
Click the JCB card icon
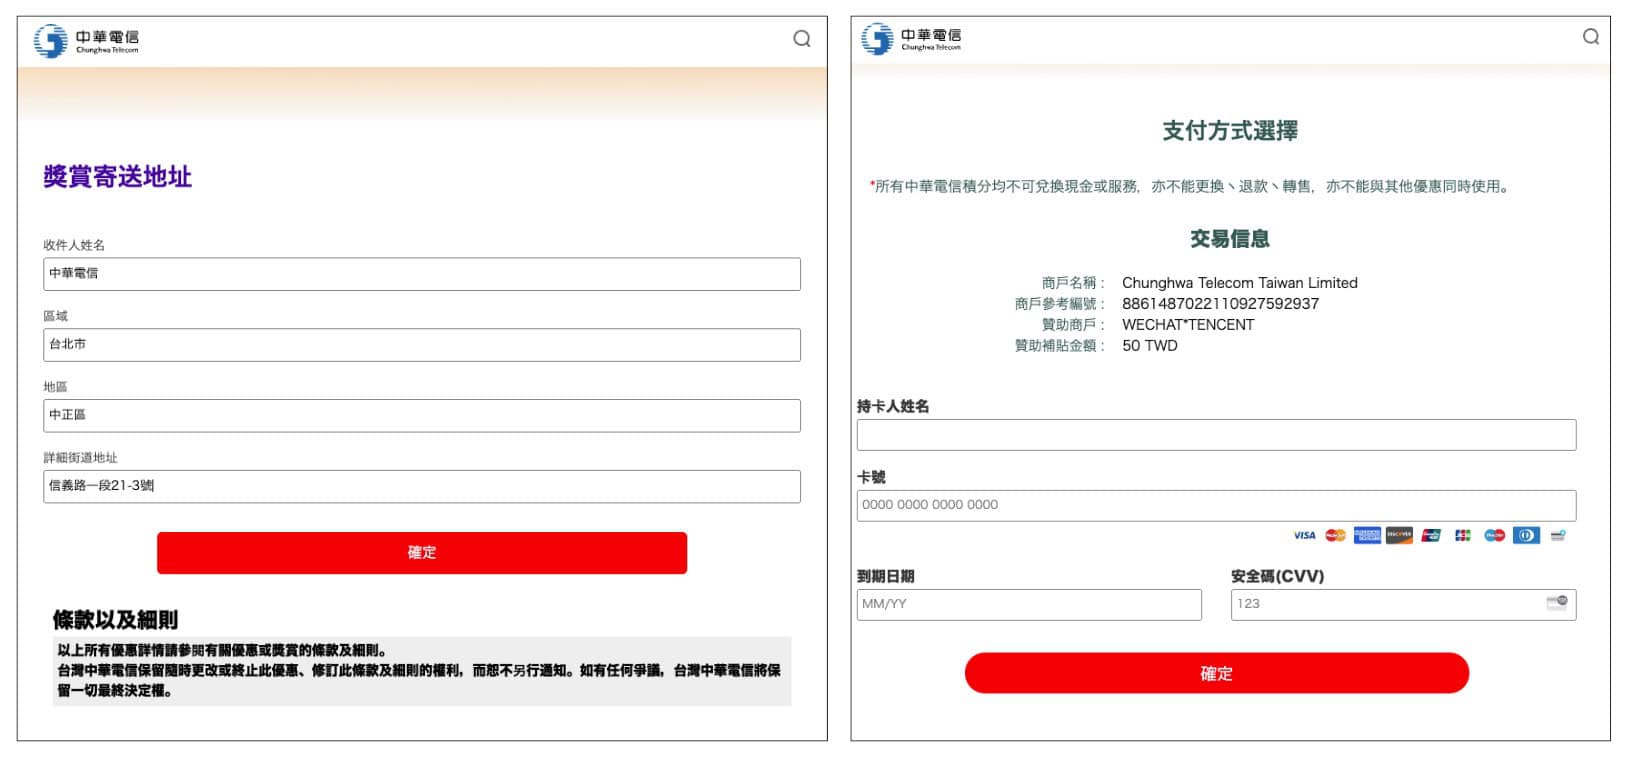coord(1463,536)
